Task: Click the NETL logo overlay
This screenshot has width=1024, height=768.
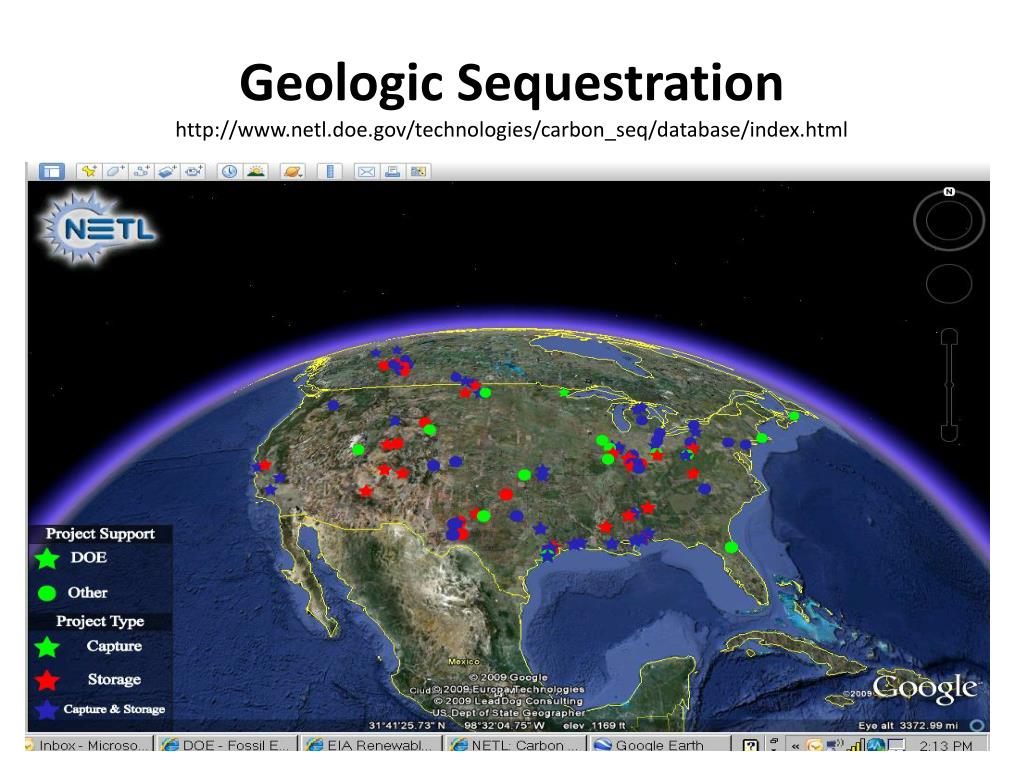Action: tap(97, 229)
